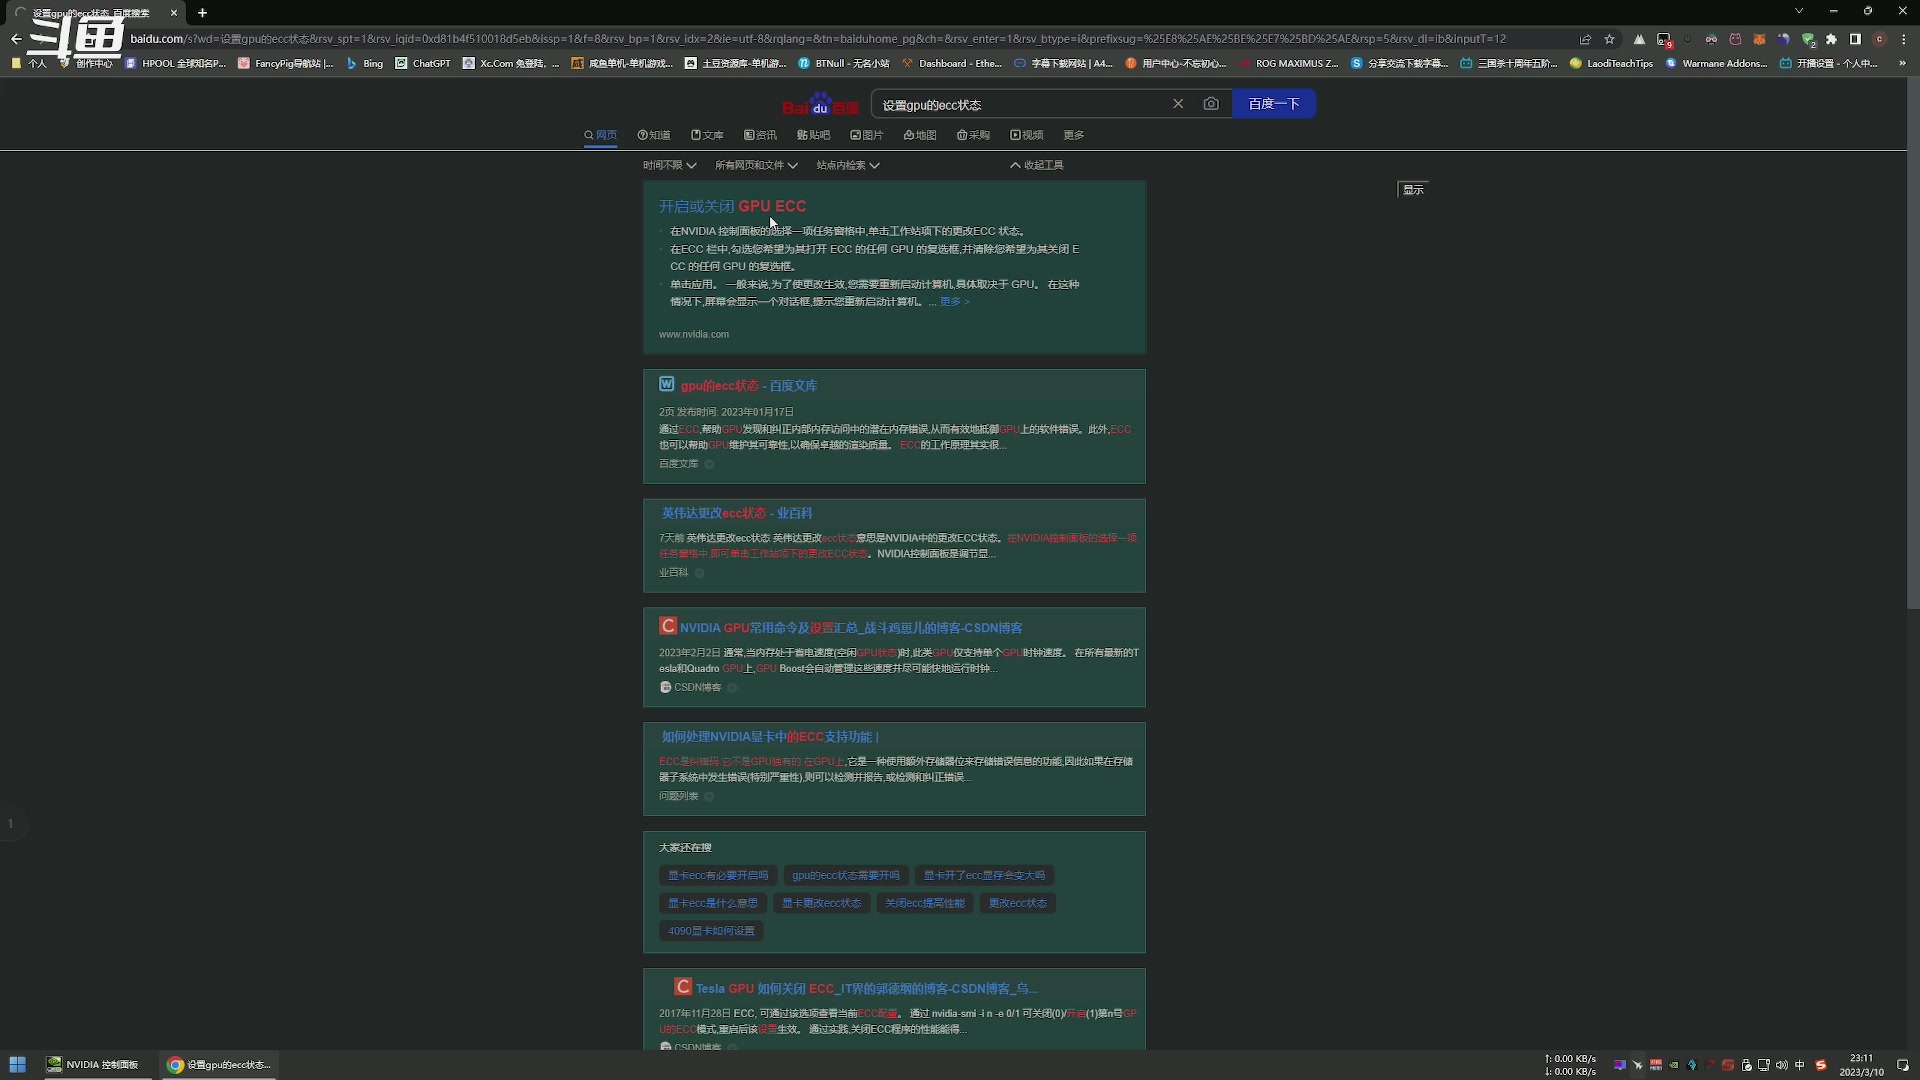Toggle the browser side panel icon

click(x=1855, y=39)
